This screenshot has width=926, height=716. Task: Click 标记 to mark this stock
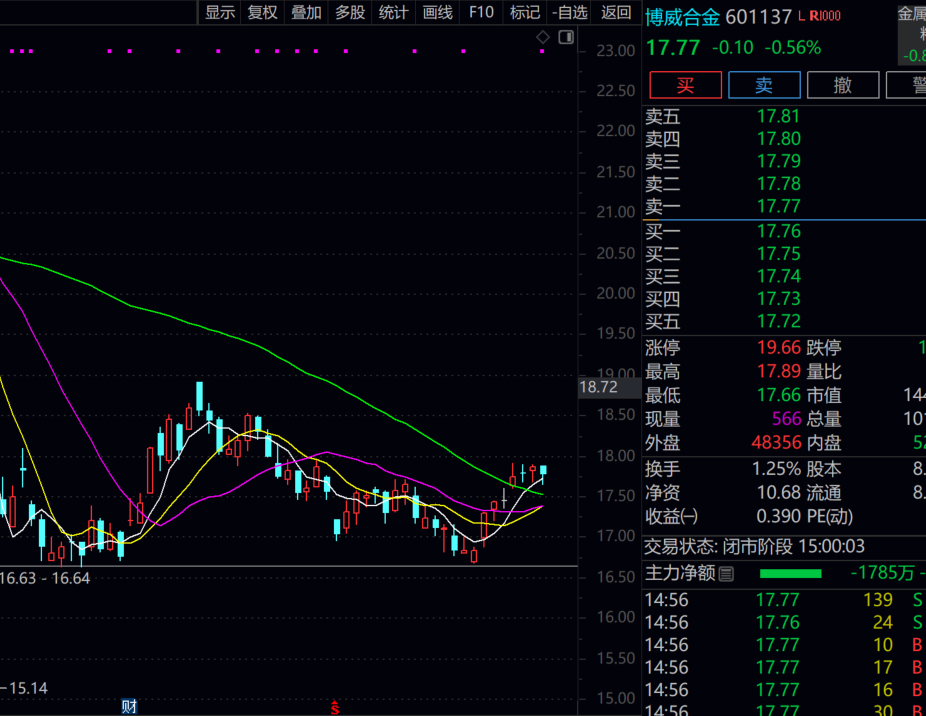click(525, 12)
